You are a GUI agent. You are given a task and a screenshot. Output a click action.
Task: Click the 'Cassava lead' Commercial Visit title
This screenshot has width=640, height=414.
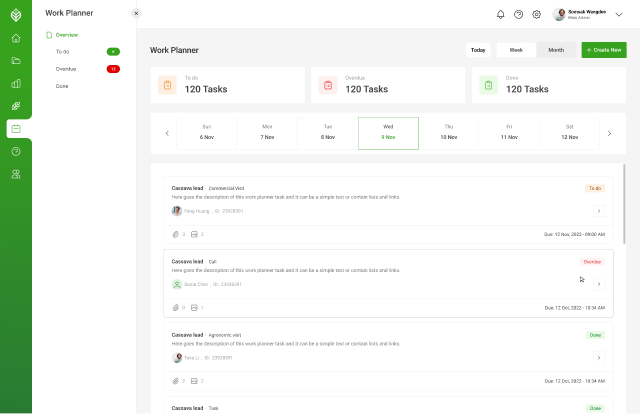point(187,188)
